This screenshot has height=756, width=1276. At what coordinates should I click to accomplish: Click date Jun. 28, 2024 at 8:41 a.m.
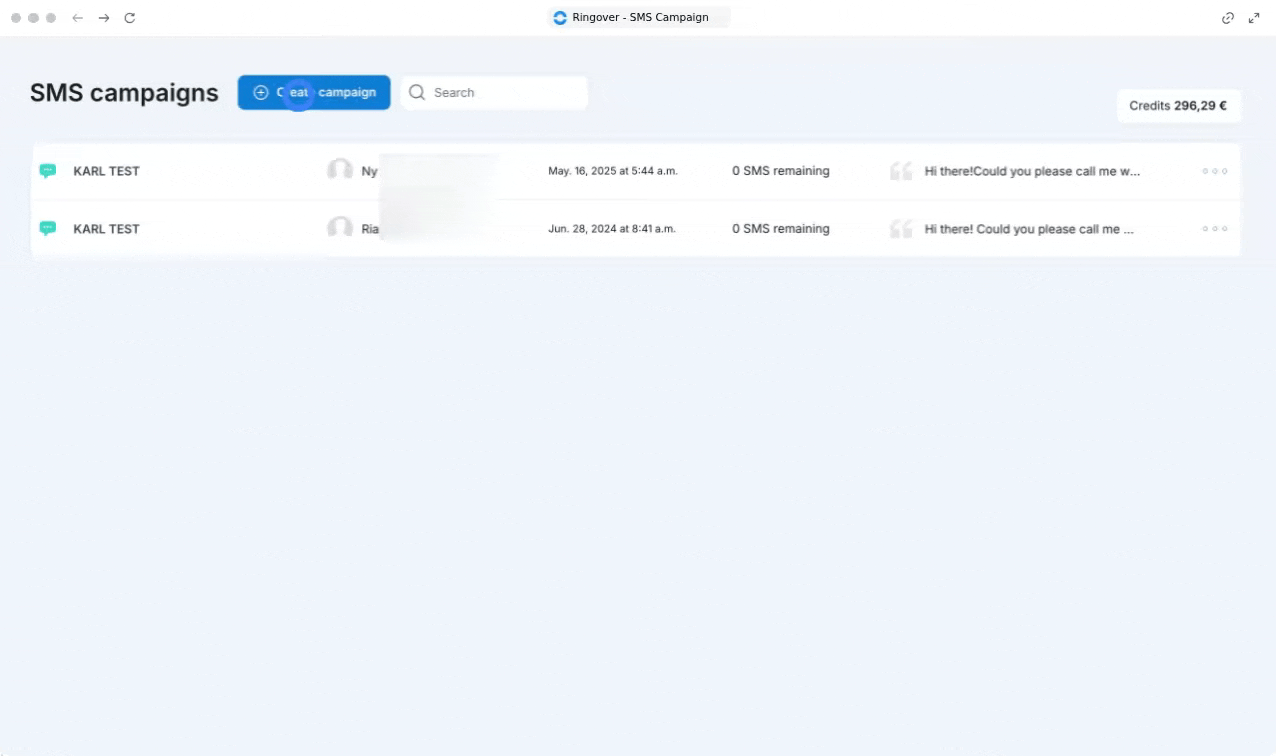coord(612,229)
